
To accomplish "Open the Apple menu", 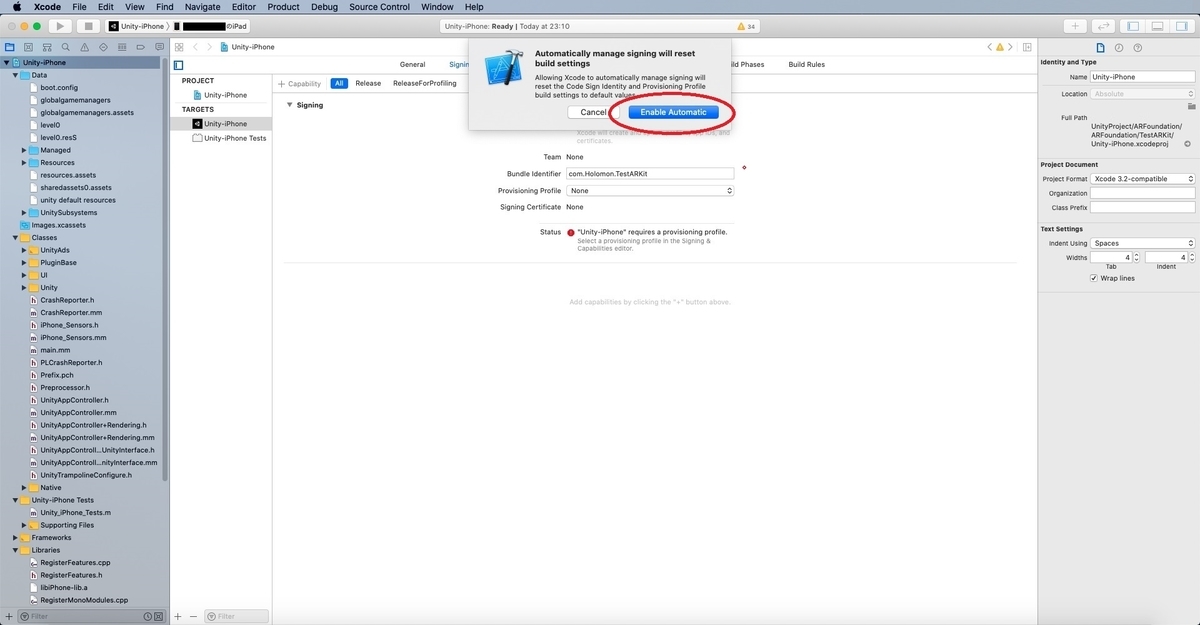I will click(x=17, y=7).
